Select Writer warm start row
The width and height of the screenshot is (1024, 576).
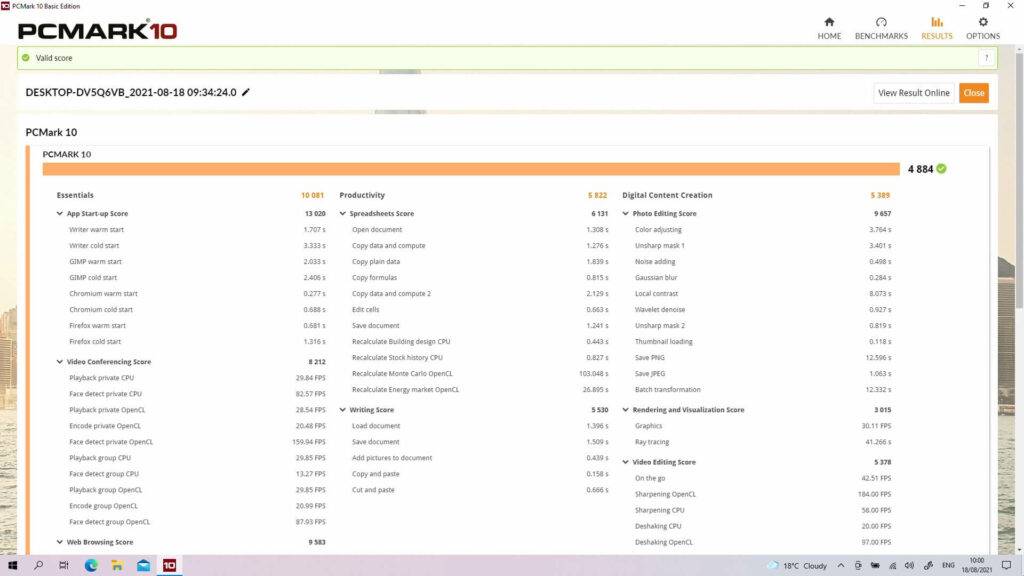[x=197, y=230]
